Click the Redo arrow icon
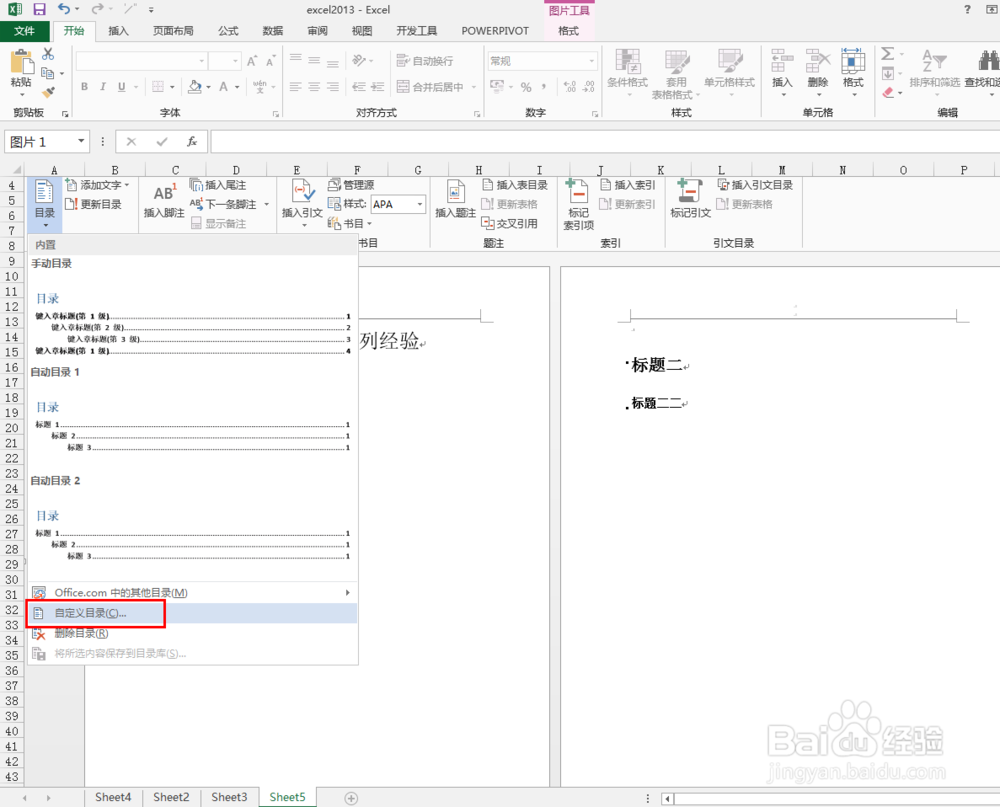Screen dimensions: 1000x807 97,9
